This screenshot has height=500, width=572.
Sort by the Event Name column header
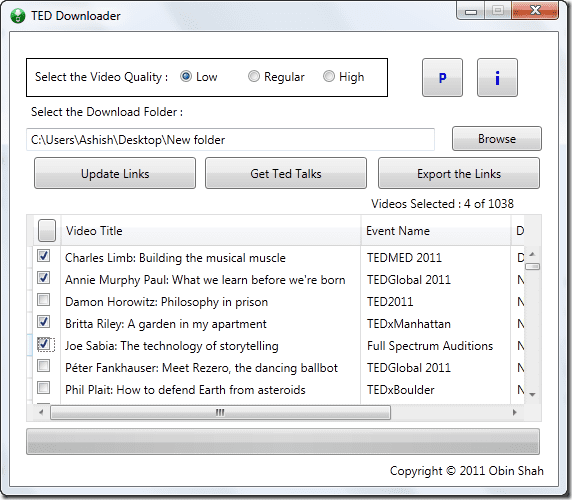[436, 230]
